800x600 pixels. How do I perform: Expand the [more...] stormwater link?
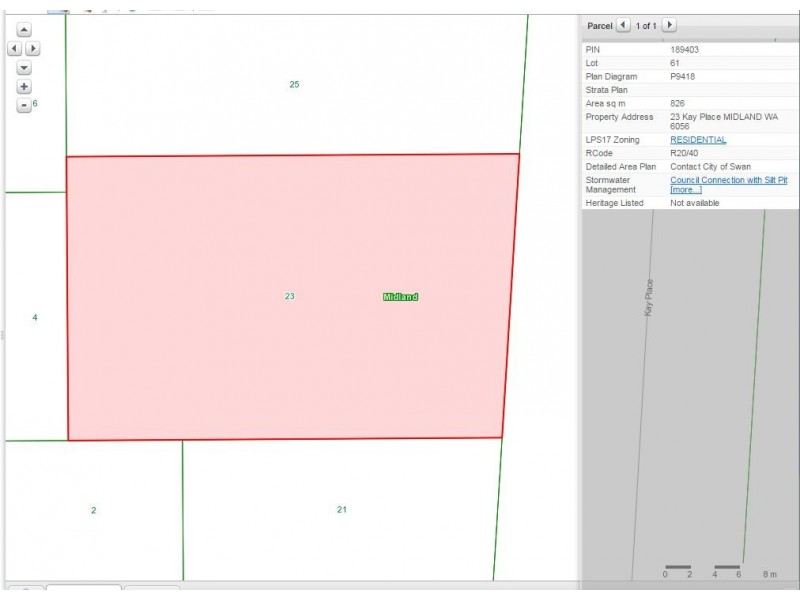685,189
